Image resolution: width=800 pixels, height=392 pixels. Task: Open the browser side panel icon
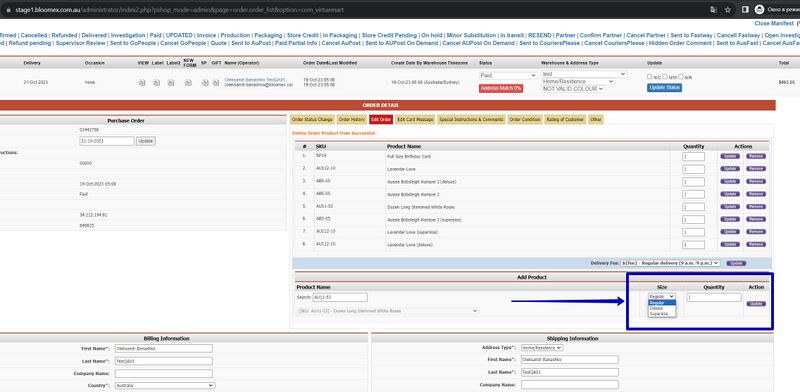[745, 10]
